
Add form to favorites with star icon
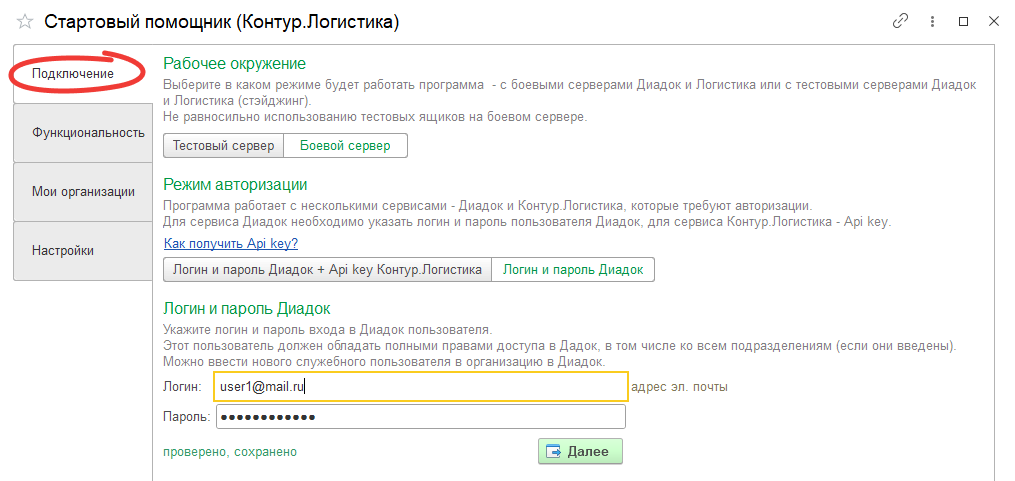tap(25, 21)
